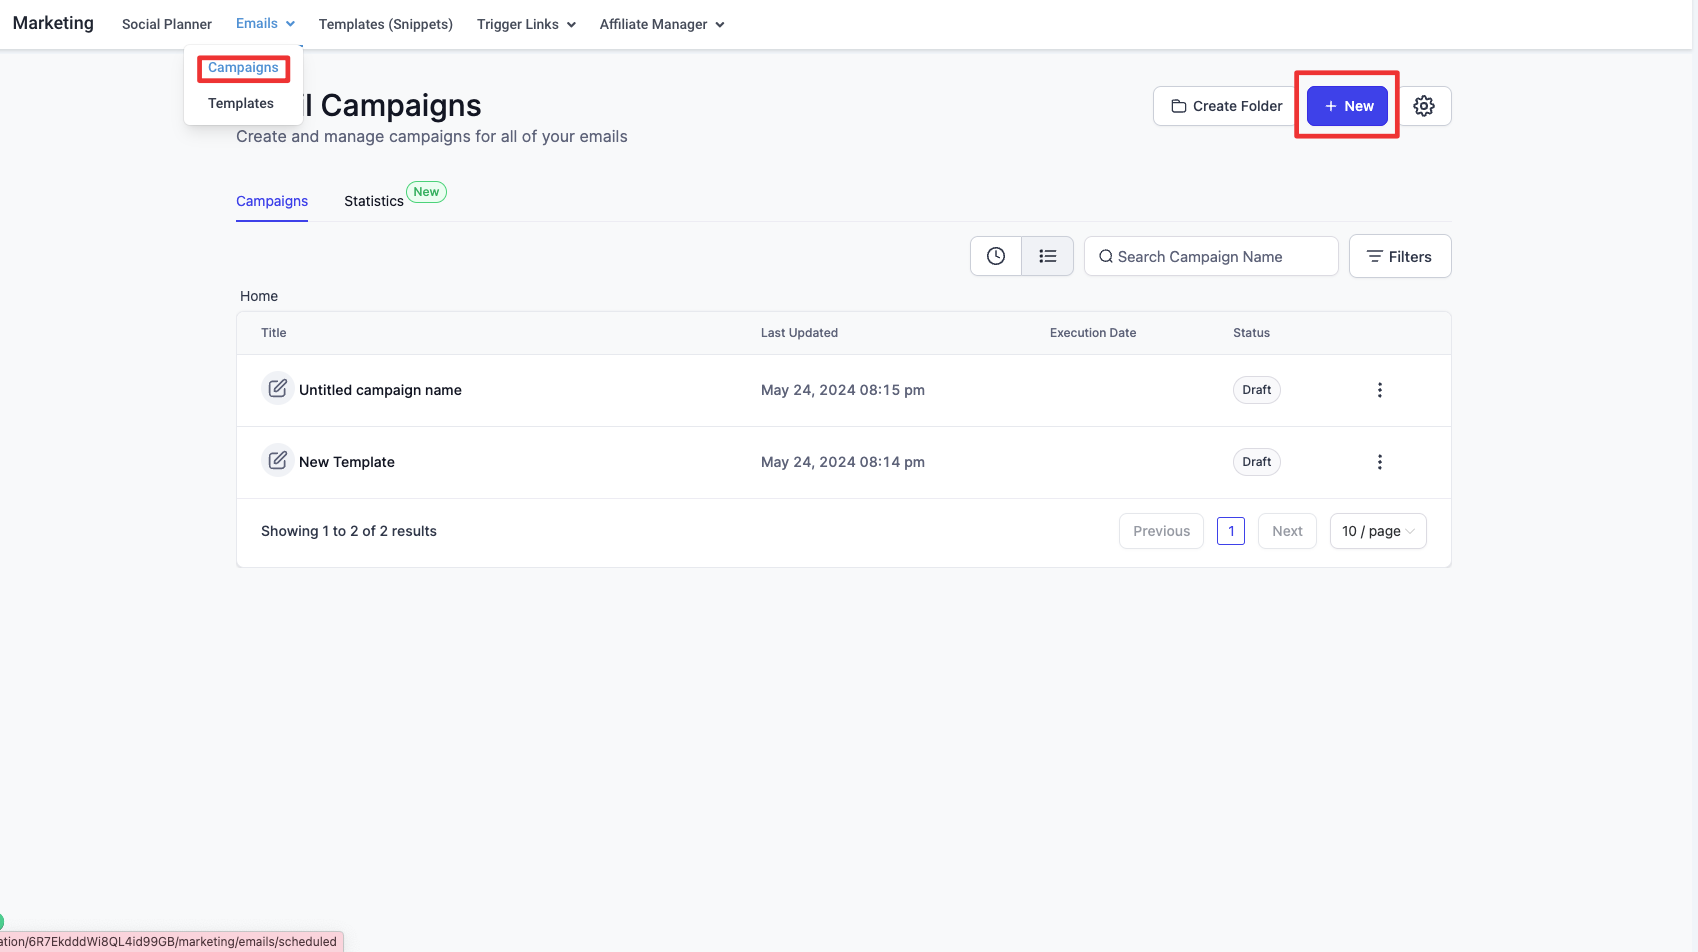Click edit icon beside New Template
The height and width of the screenshot is (952, 1698).
tap(278, 461)
